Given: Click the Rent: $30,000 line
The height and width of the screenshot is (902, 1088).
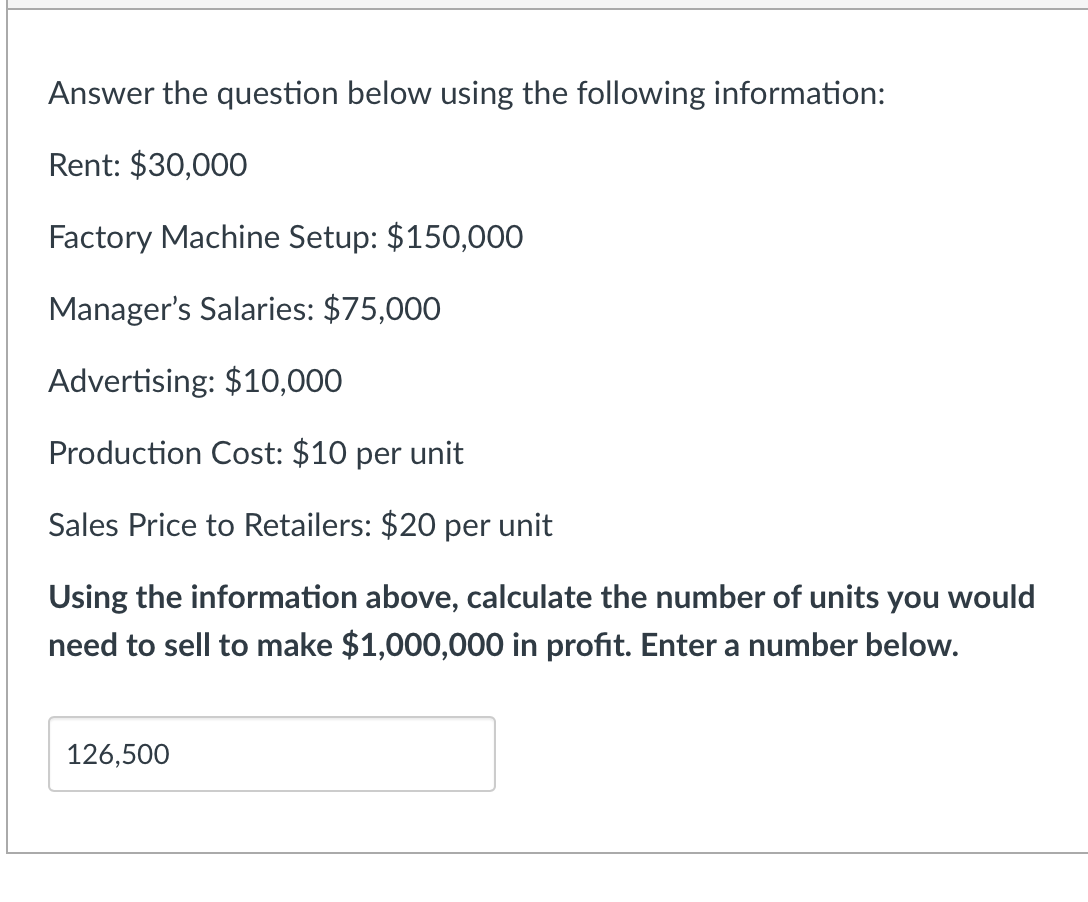Looking at the screenshot, I should click(x=147, y=165).
